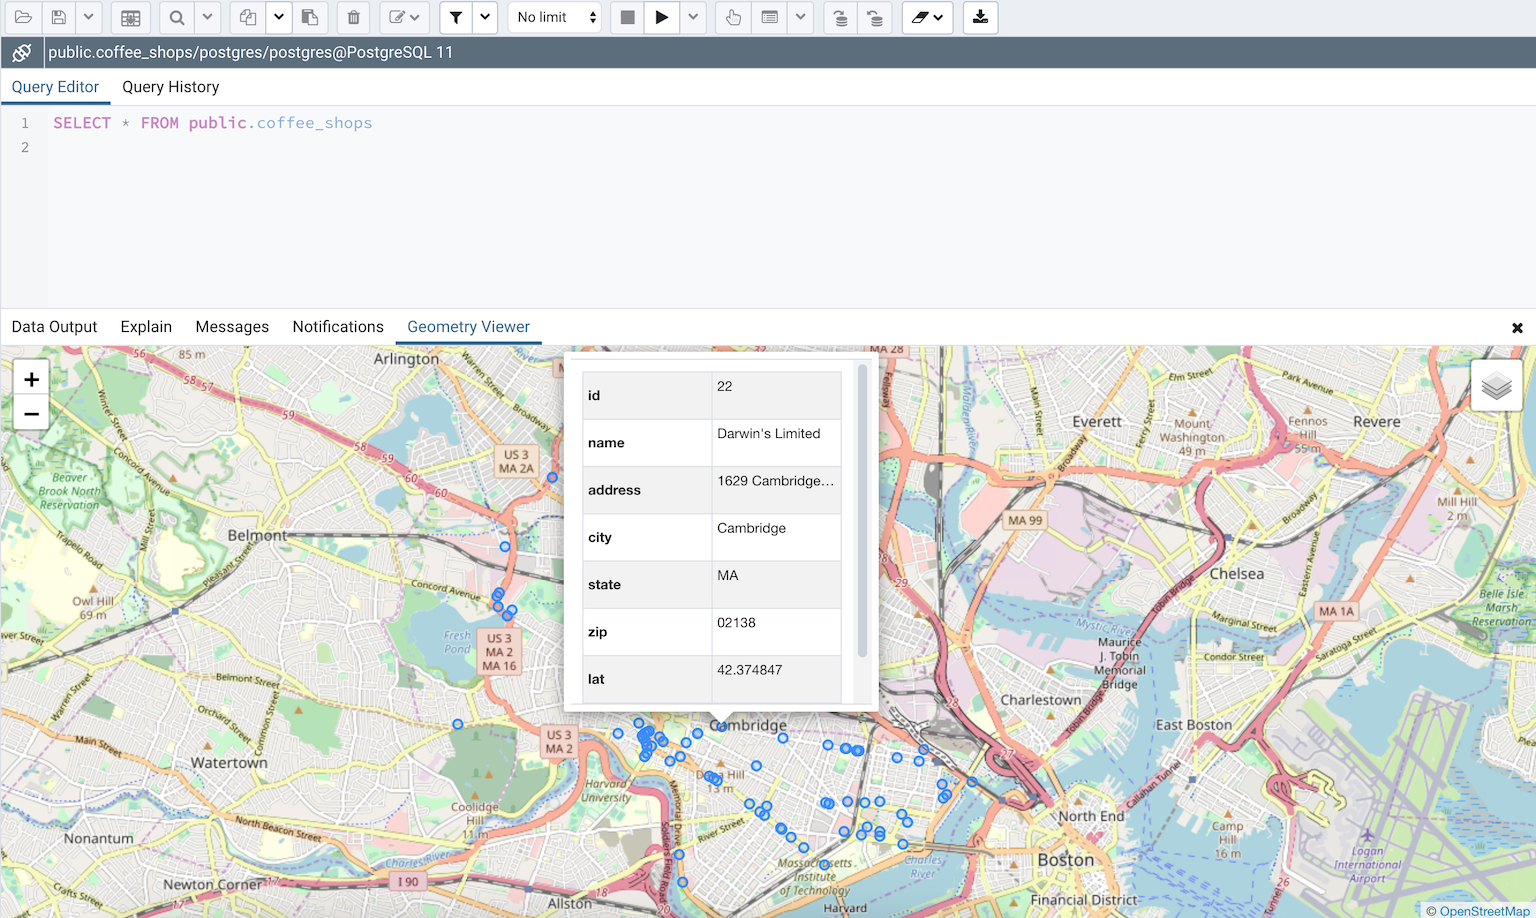Open the explain settings dropdown
Viewport: 1536px width, 918px height.
[x=800, y=17]
